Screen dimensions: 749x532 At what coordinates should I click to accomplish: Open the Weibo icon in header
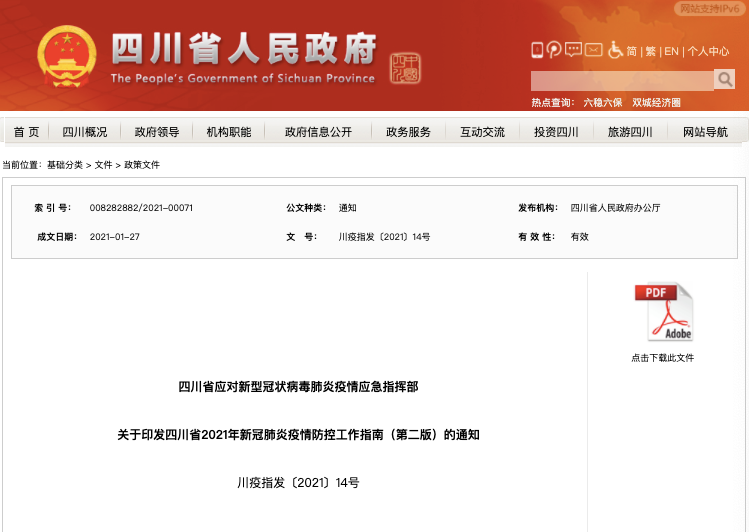[x=554, y=50]
